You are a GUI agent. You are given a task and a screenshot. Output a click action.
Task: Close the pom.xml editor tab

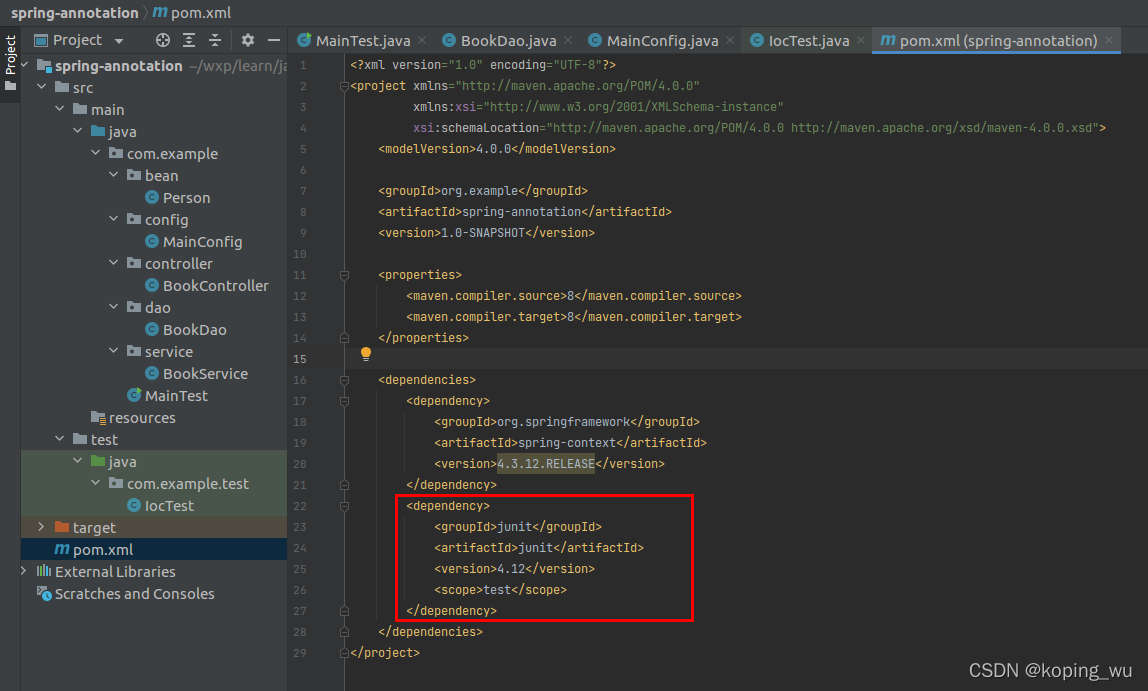[1109, 40]
